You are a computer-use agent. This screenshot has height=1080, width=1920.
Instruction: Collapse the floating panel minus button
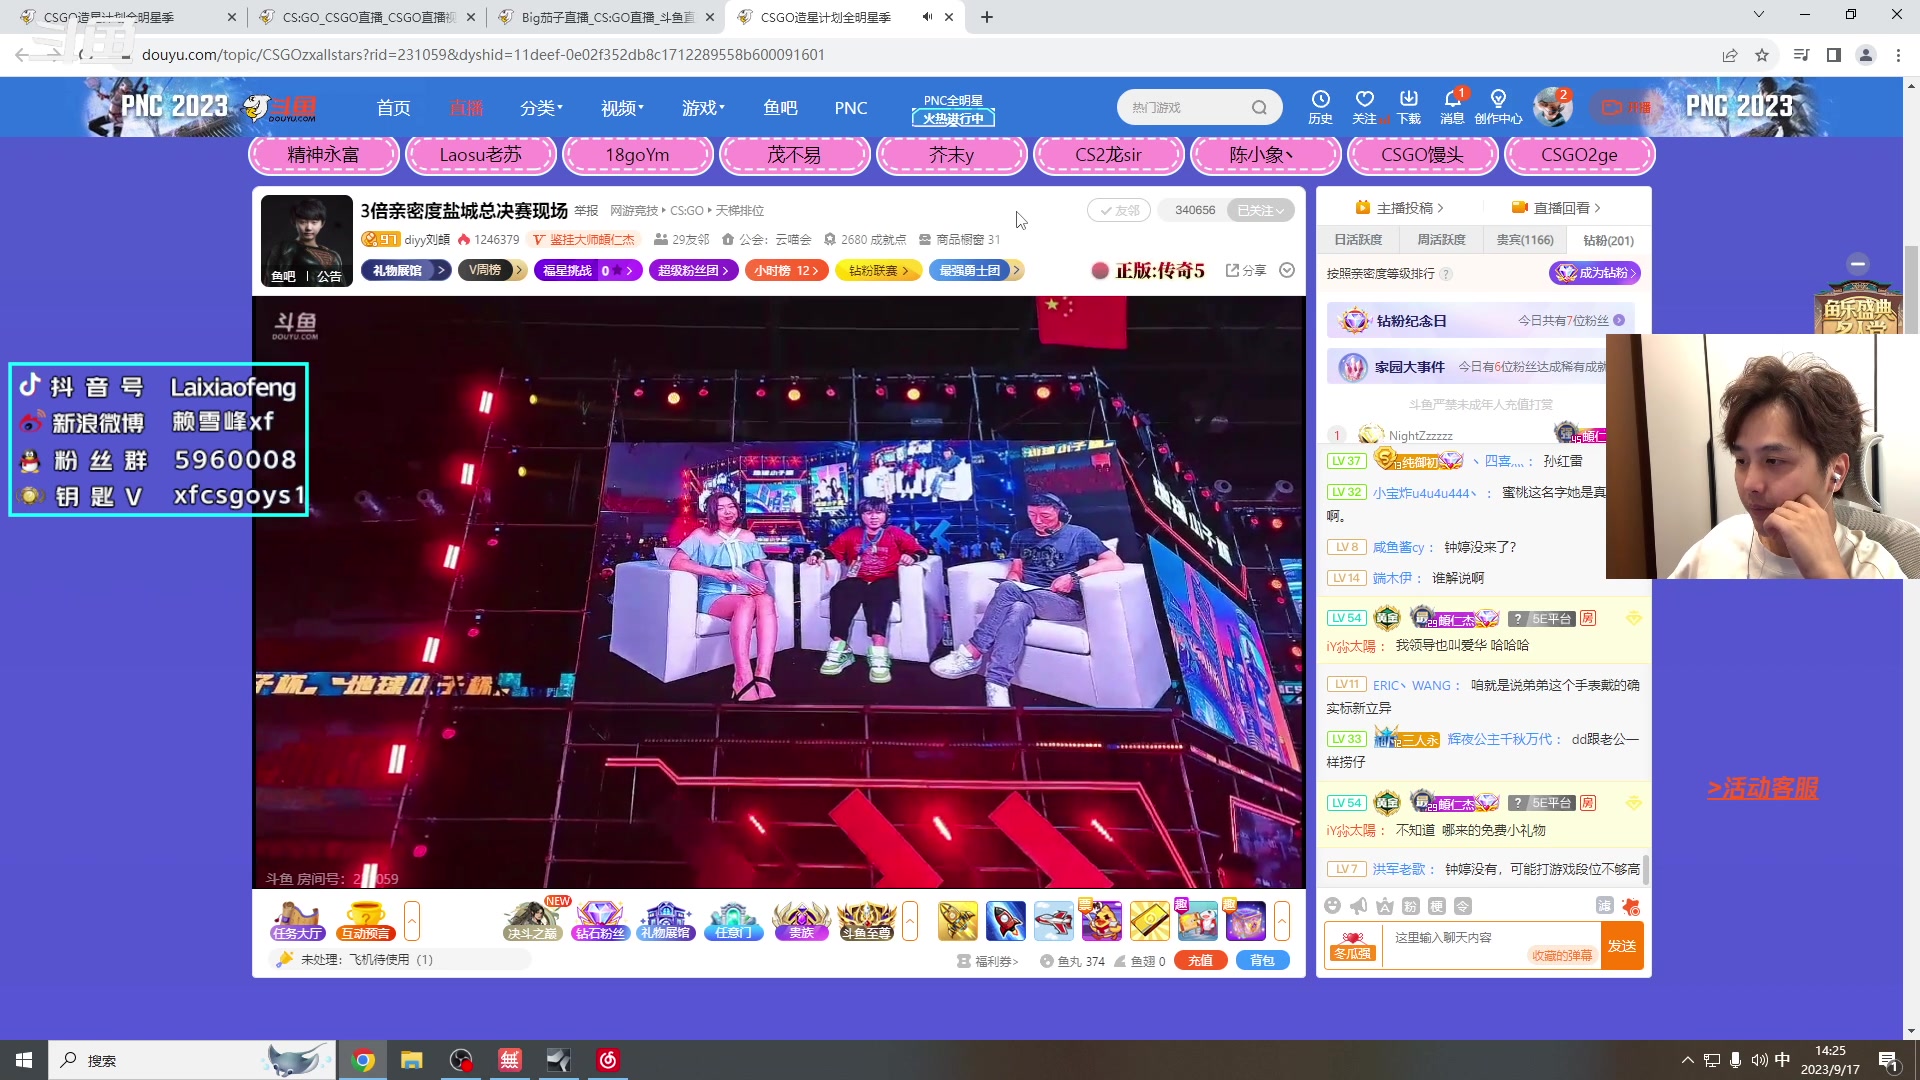[1858, 264]
